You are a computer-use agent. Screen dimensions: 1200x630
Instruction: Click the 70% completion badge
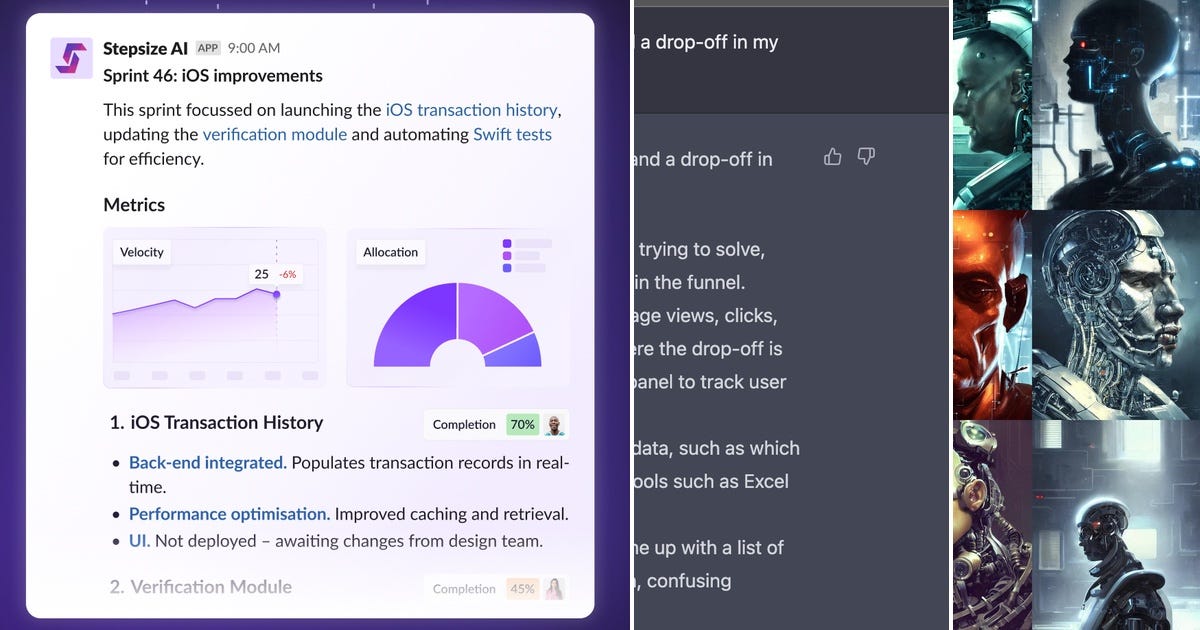coord(522,424)
